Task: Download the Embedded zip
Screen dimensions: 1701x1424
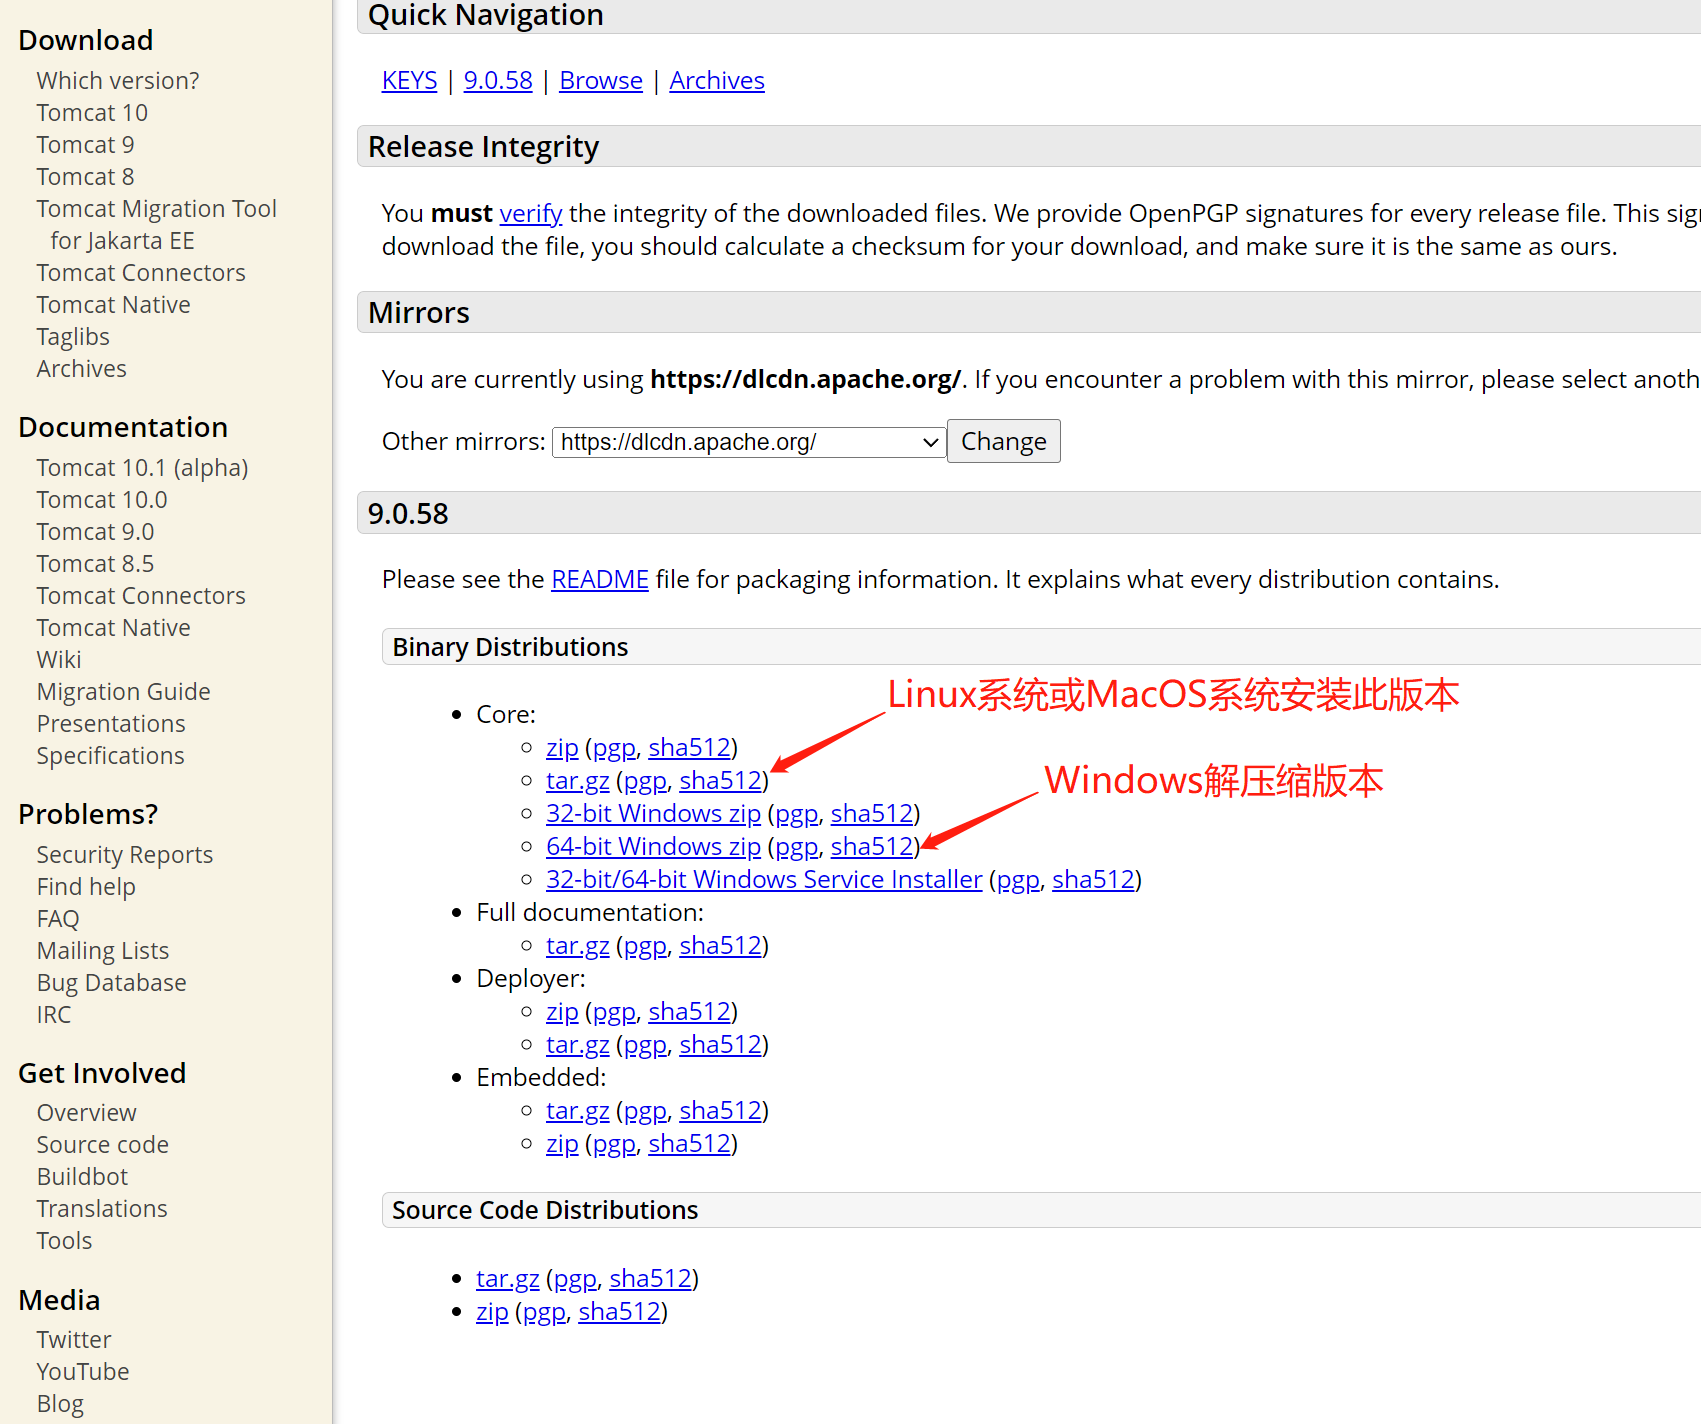Action: coord(562,1144)
